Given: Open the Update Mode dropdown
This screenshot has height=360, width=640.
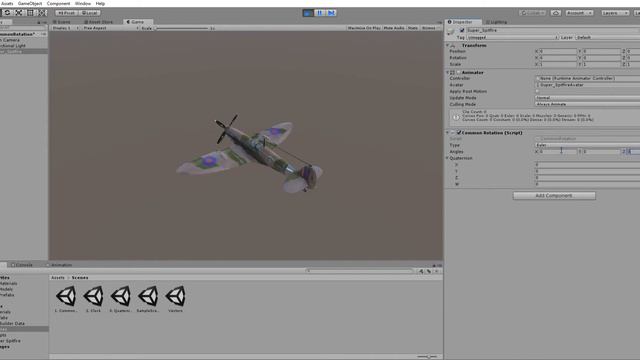Looking at the screenshot, I should click(587, 98).
